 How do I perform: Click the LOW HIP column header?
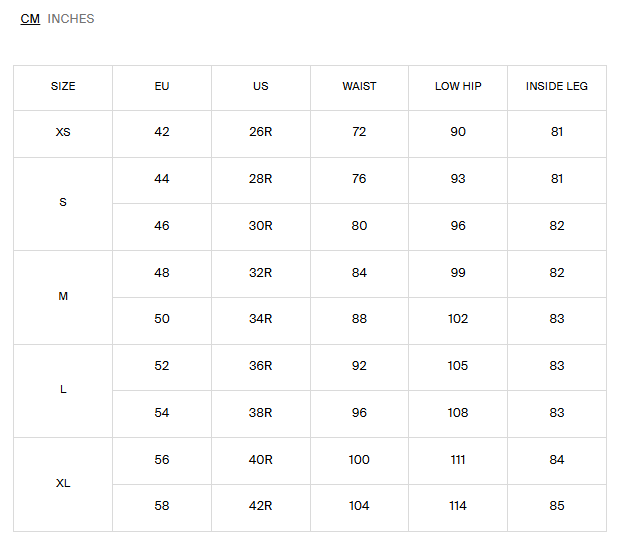tap(458, 87)
